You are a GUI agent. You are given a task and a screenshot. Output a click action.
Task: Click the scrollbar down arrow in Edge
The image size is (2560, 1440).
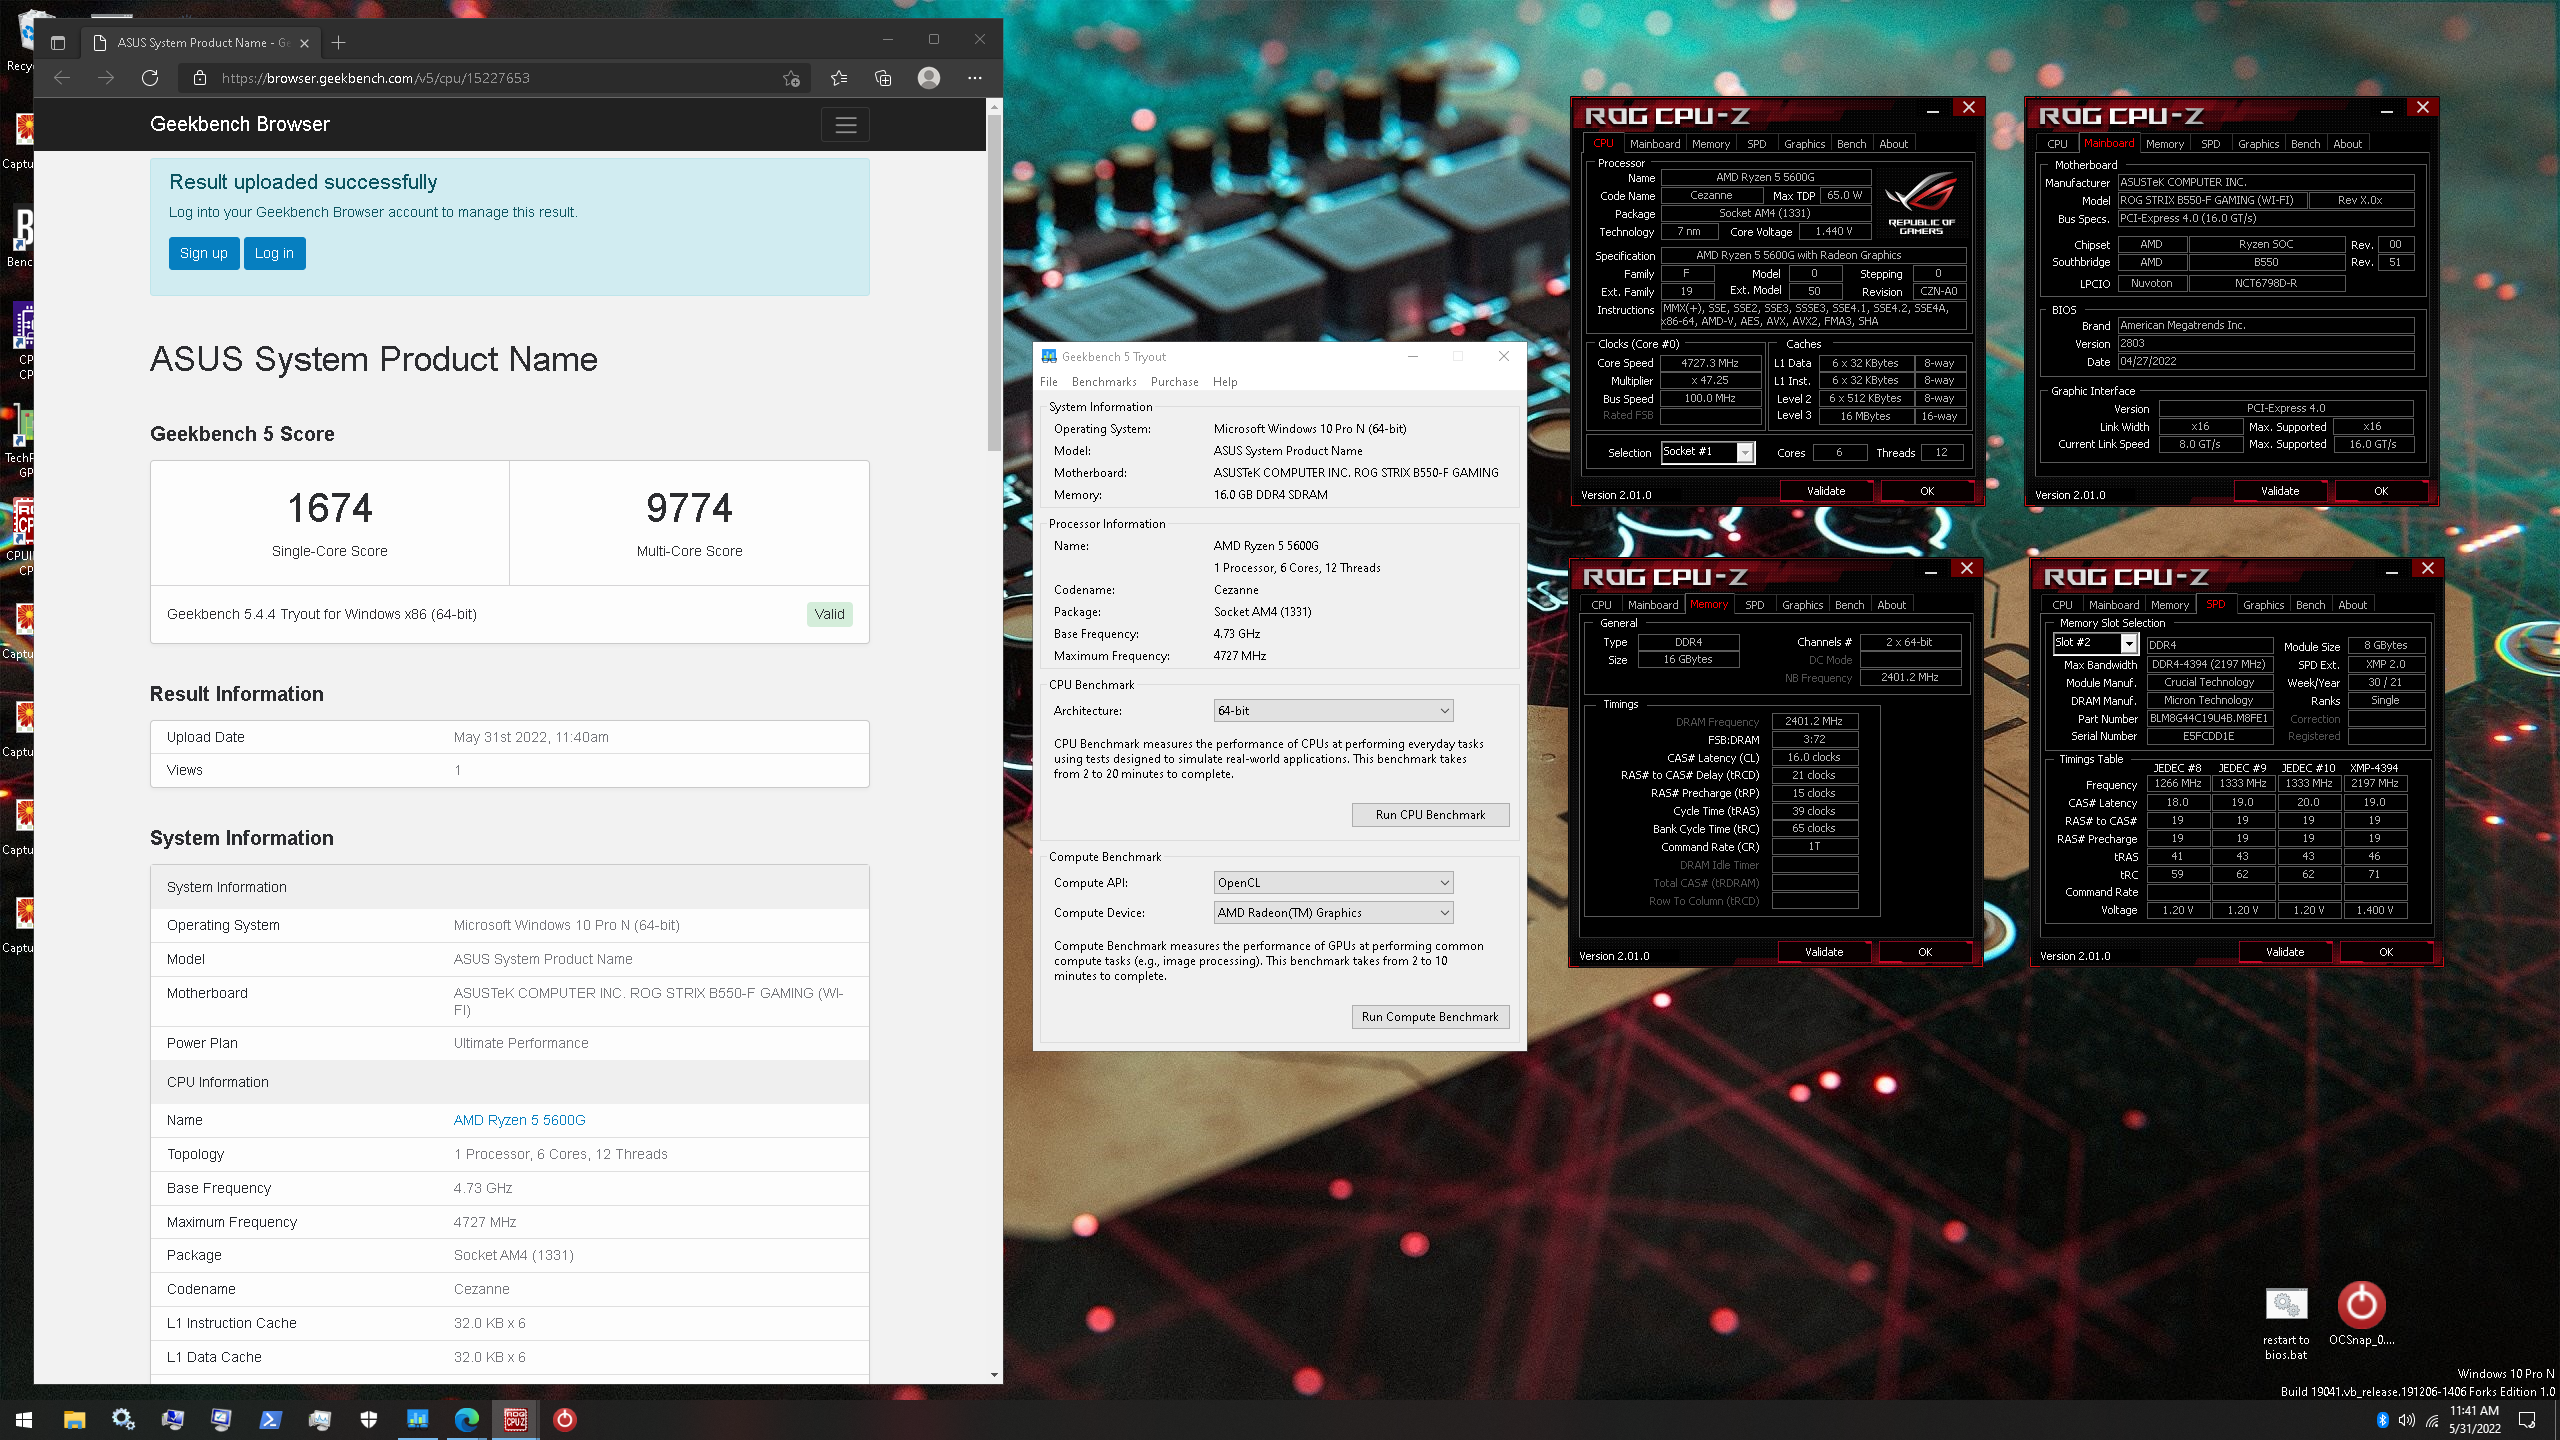993,1375
